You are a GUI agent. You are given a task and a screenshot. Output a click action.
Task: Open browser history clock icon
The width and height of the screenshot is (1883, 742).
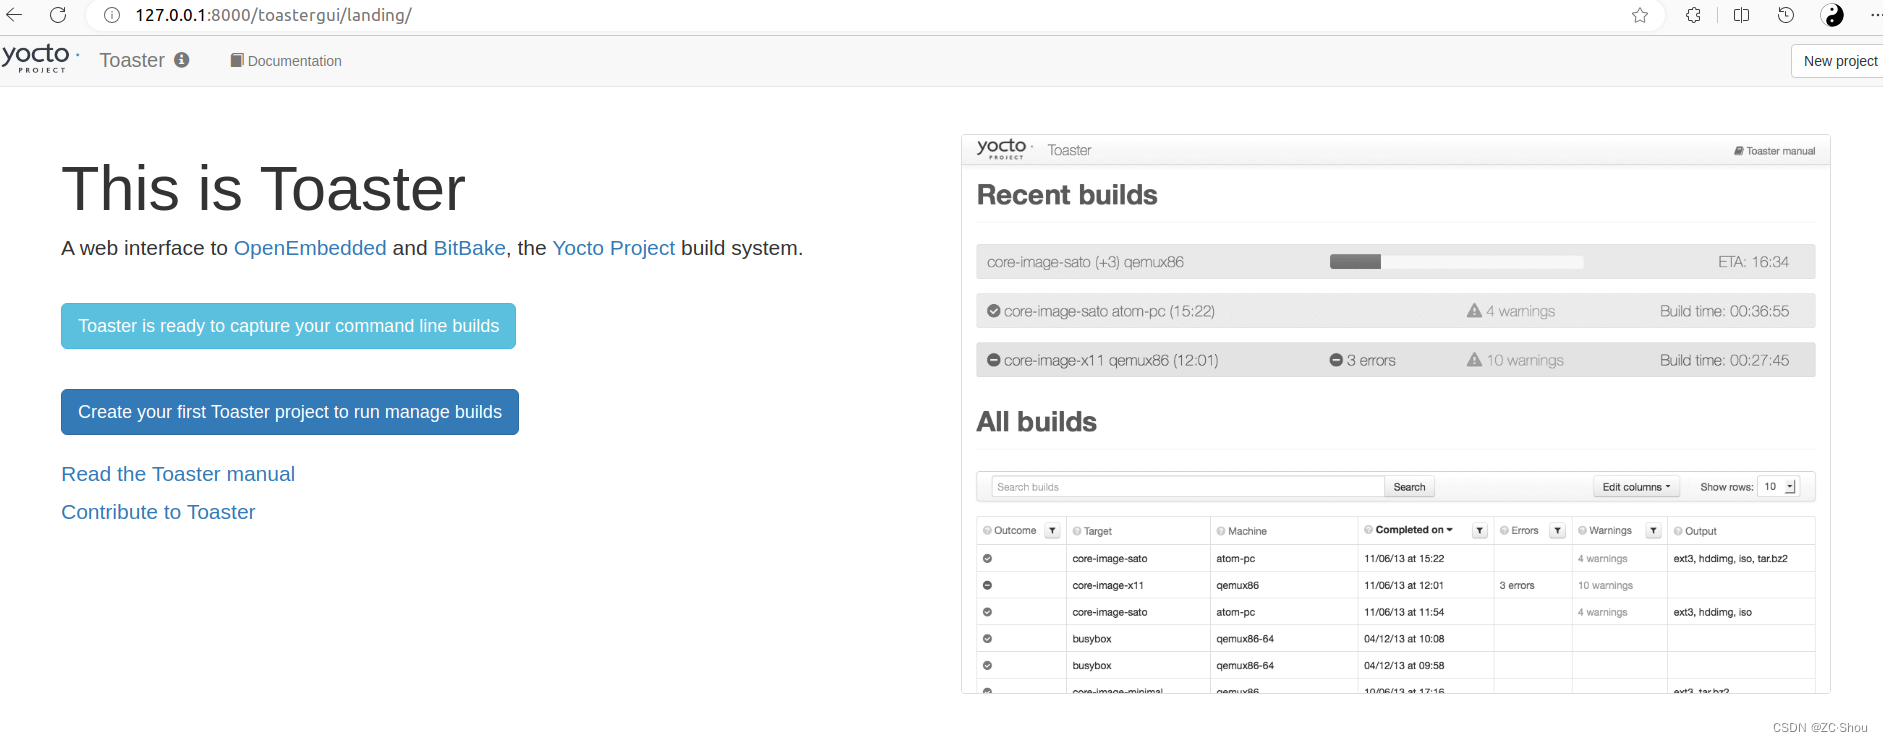point(1786,15)
